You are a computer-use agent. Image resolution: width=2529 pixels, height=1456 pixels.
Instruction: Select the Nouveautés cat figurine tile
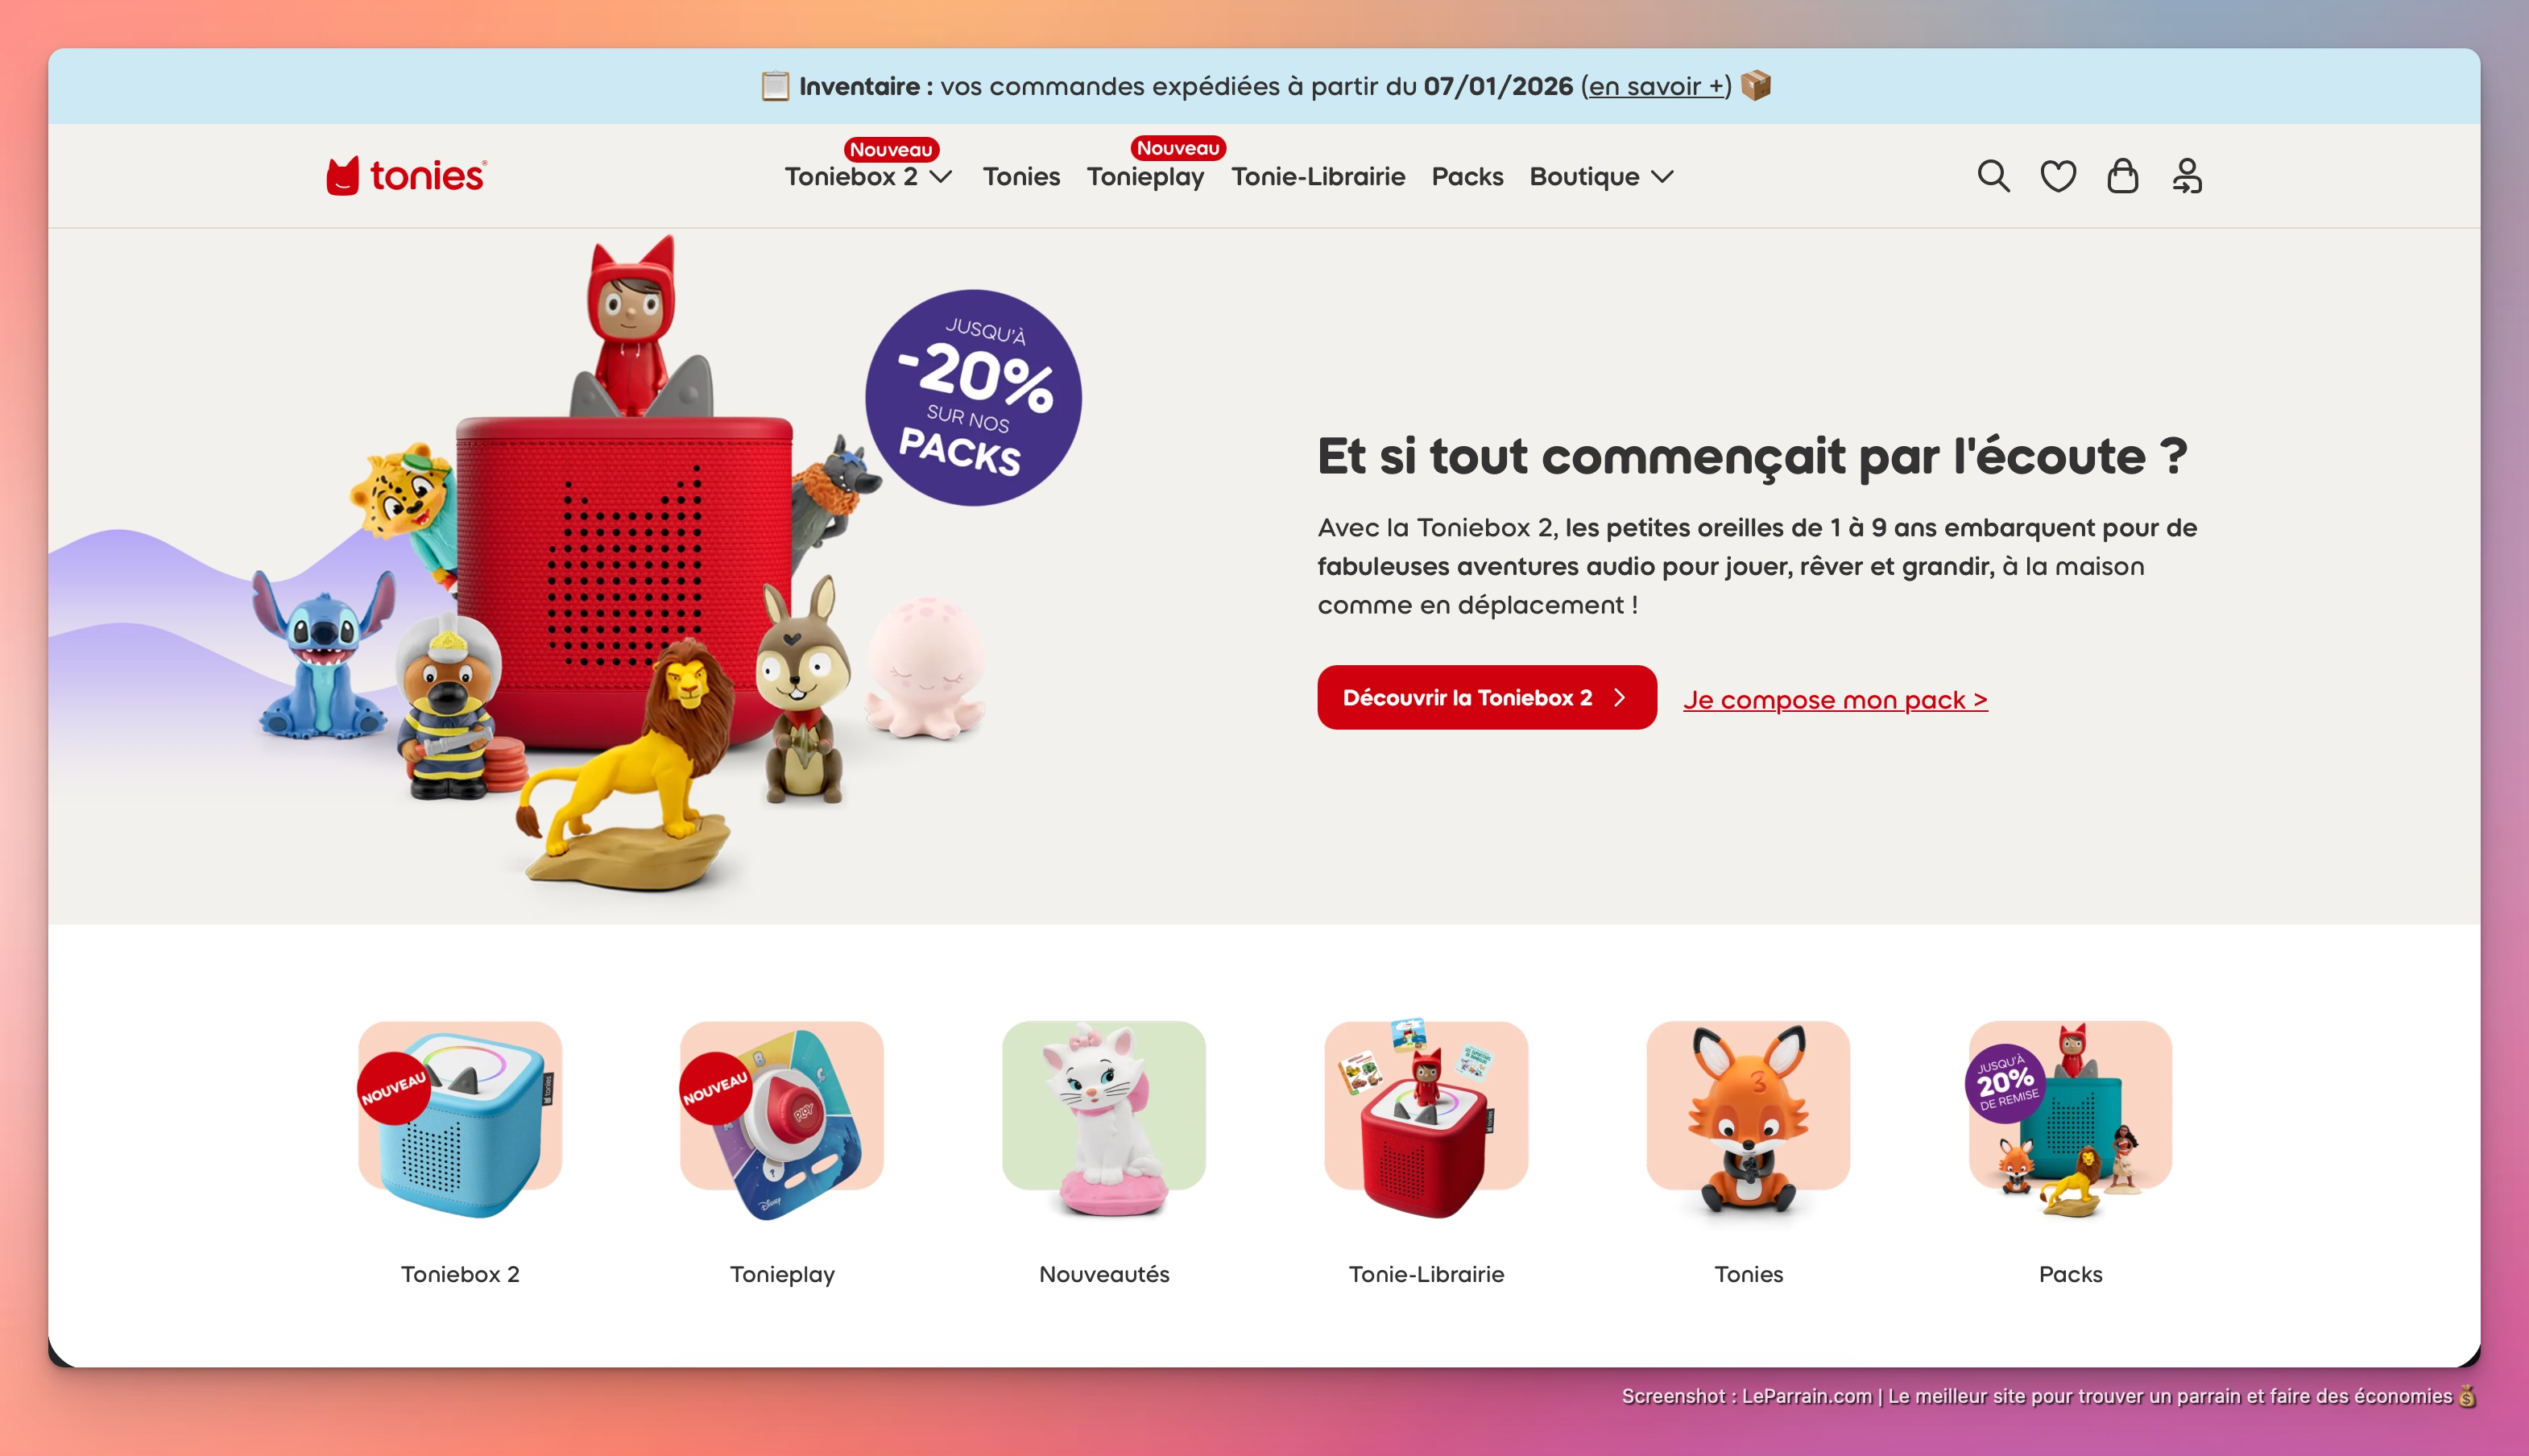[1104, 1119]
